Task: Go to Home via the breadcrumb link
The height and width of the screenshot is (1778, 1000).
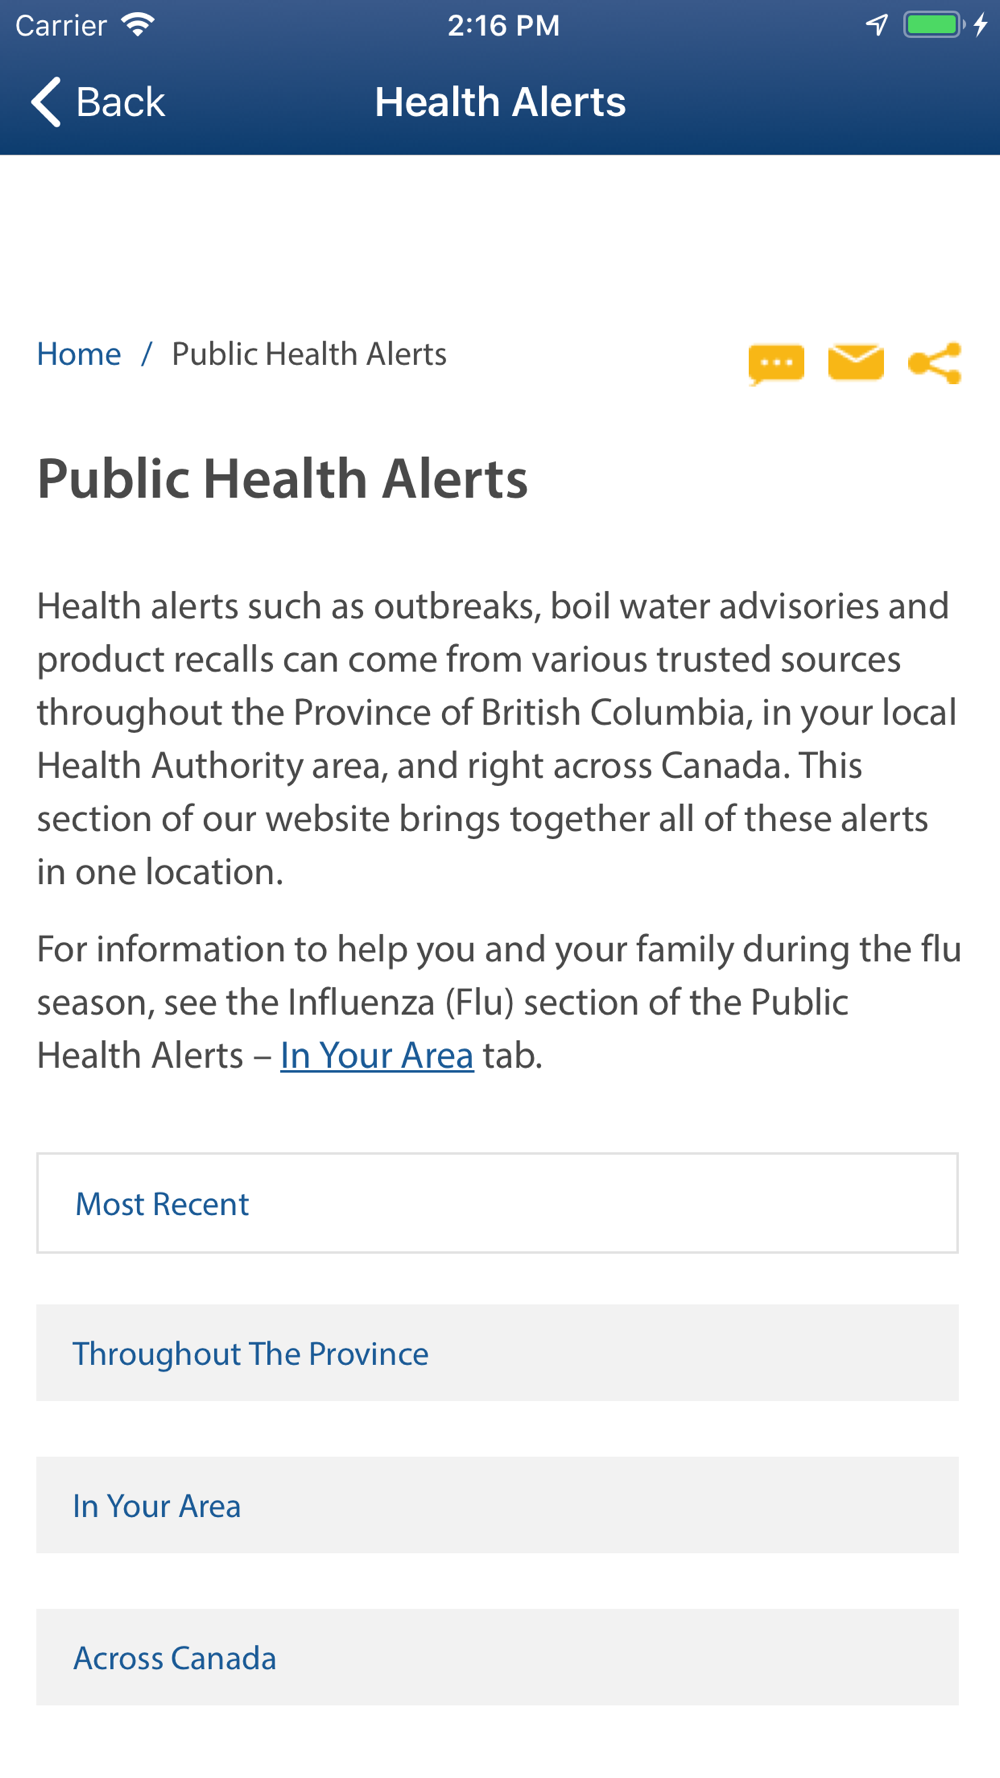Action: pyautogui.click(x=79, y=354)
